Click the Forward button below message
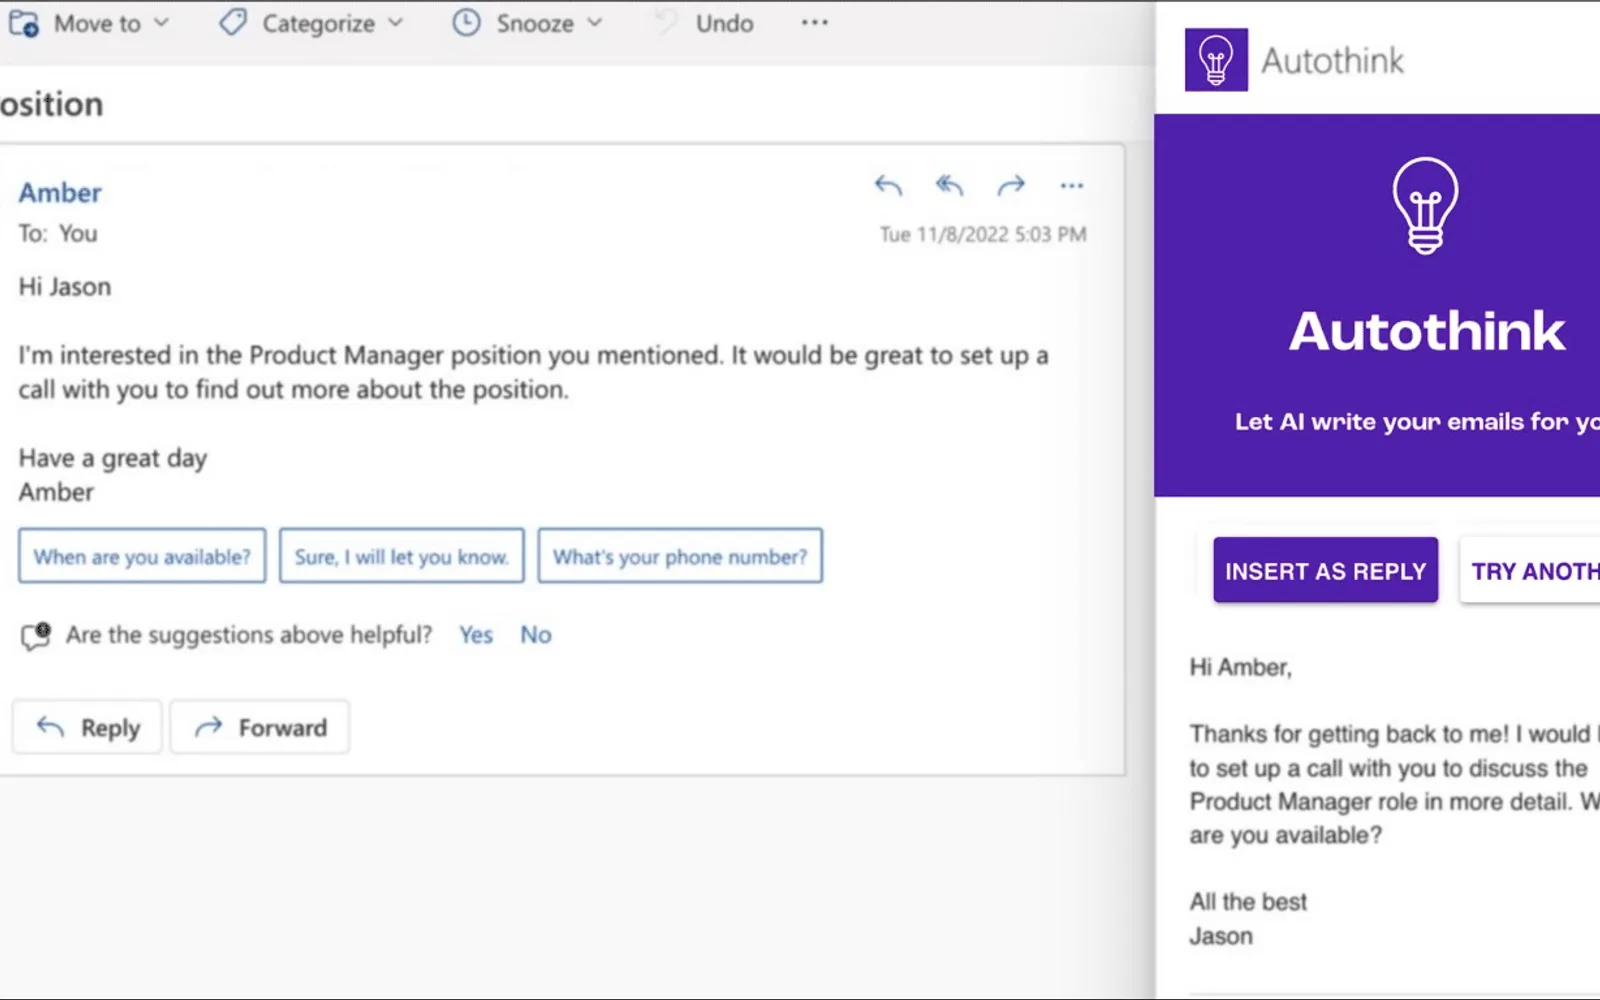 (x=260, y=727)
